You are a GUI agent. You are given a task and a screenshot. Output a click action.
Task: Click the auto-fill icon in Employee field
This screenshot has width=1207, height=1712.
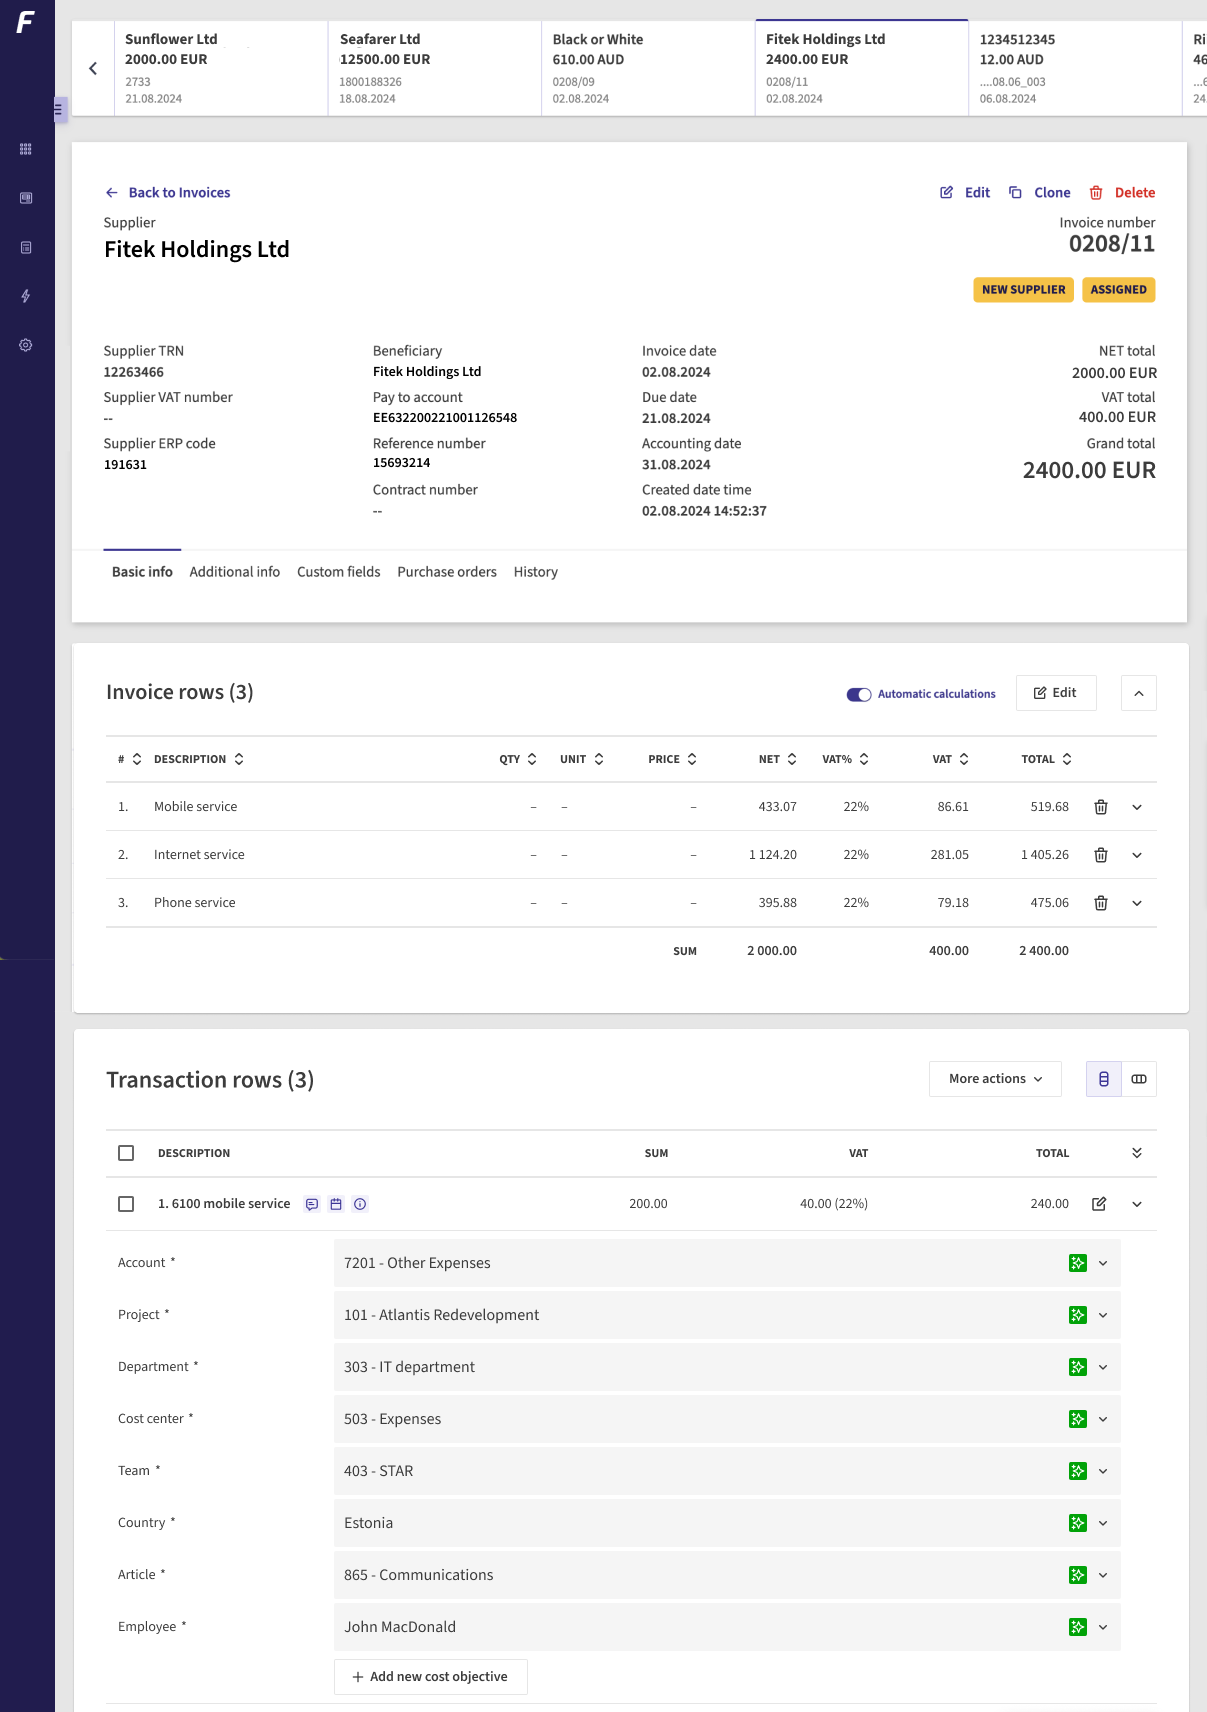point(1078,1627)
